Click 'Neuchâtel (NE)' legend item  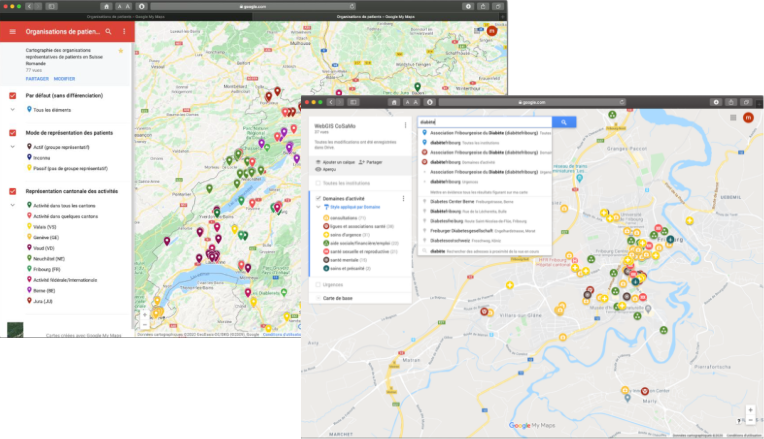coord(45,259)
